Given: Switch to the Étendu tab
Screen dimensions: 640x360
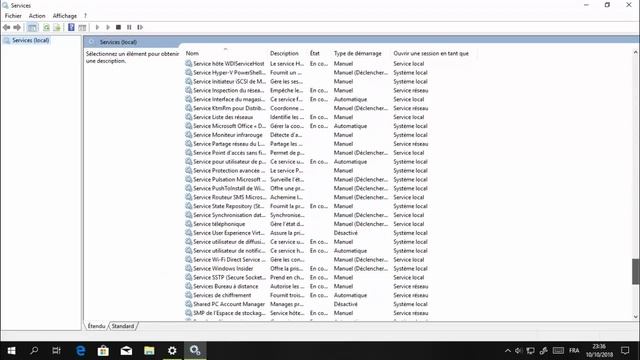Looking at the screenshot, I should click(96, 326).
